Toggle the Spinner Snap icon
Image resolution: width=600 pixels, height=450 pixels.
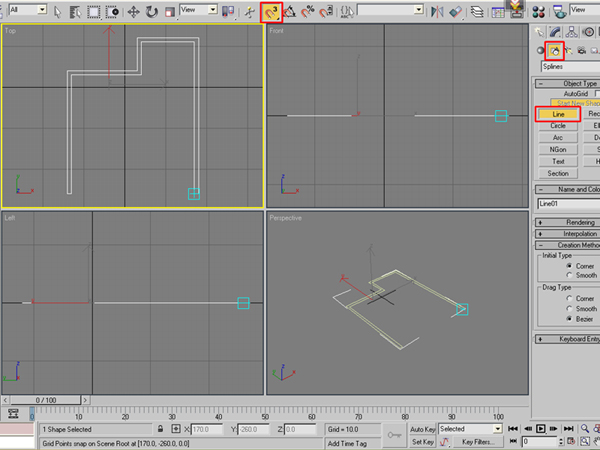(326, 12)
